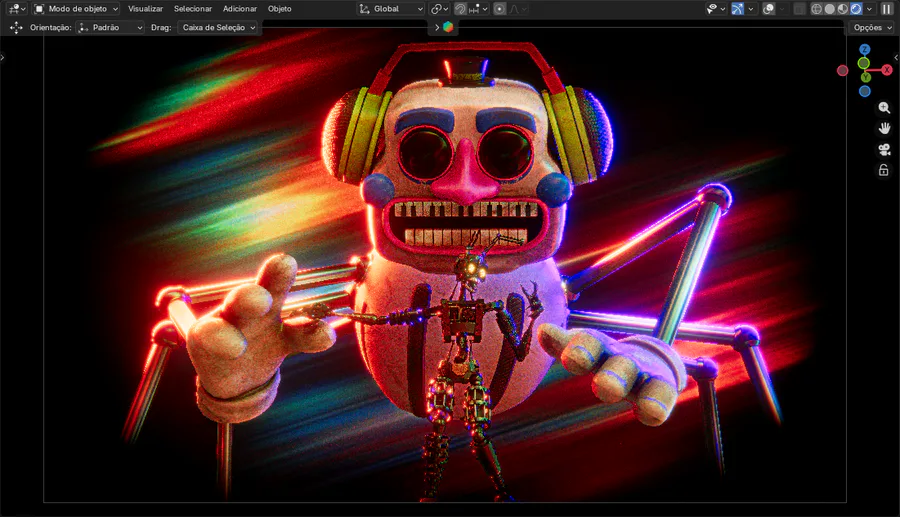The height and width of the screenshot is (517, 900).
Task: Expand the toolbar arrow at left edge
Action: 3,57
